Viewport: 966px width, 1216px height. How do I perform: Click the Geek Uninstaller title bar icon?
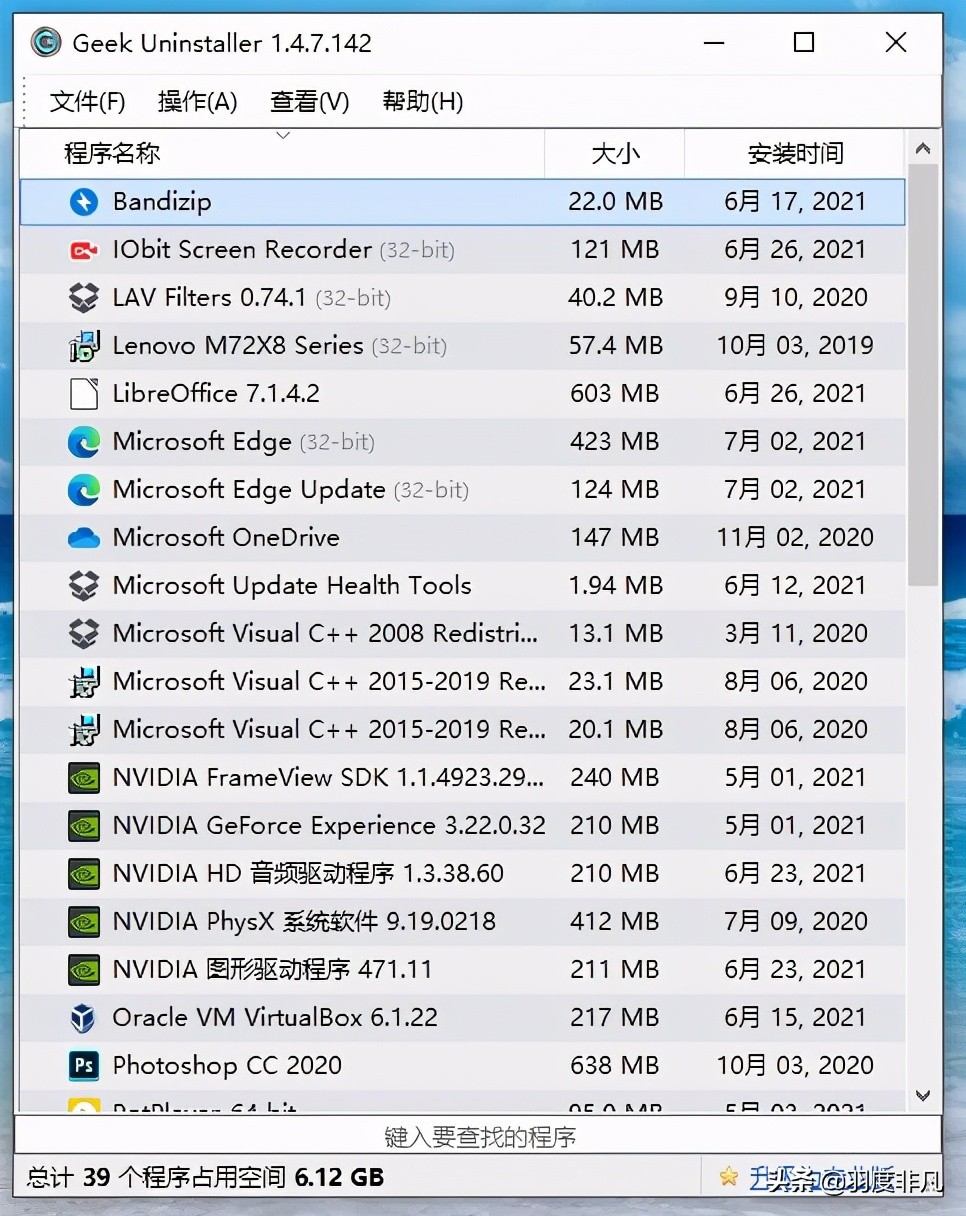pos(45,43)
